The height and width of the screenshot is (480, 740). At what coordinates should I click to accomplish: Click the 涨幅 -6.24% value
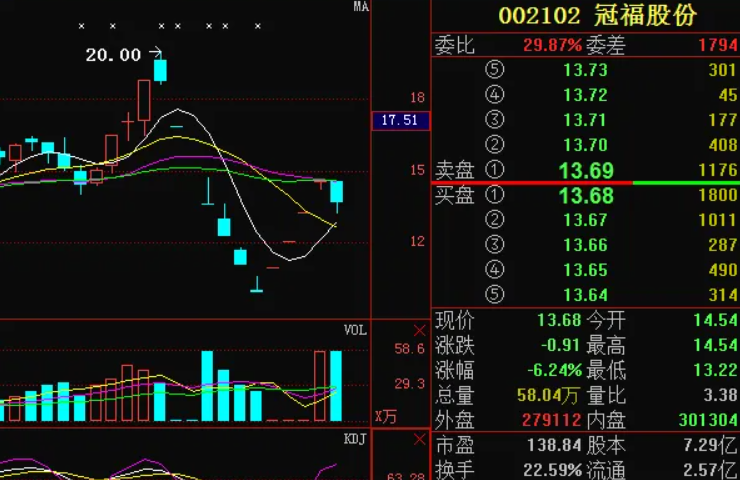pos(555,370)
